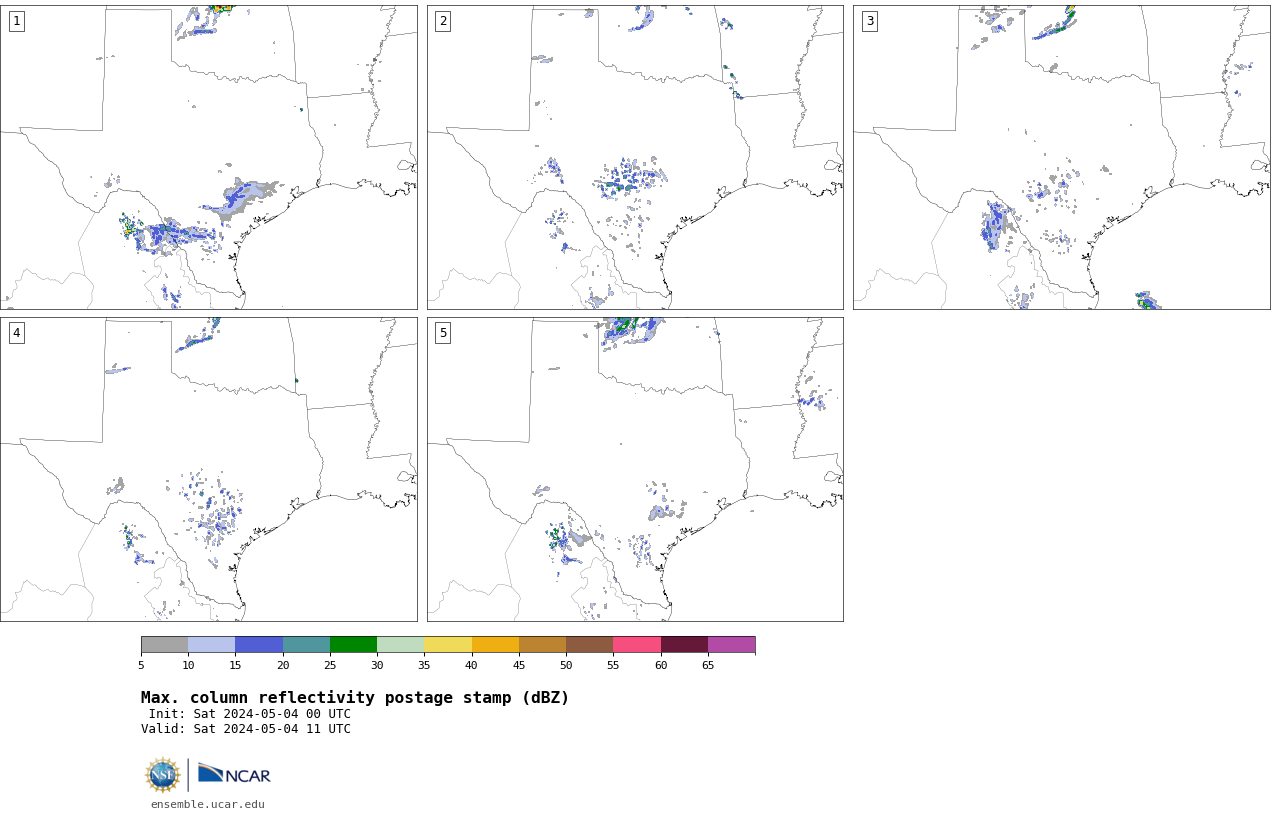Click the light lavender 10-15 dBZ swatch

click(211, 644)
